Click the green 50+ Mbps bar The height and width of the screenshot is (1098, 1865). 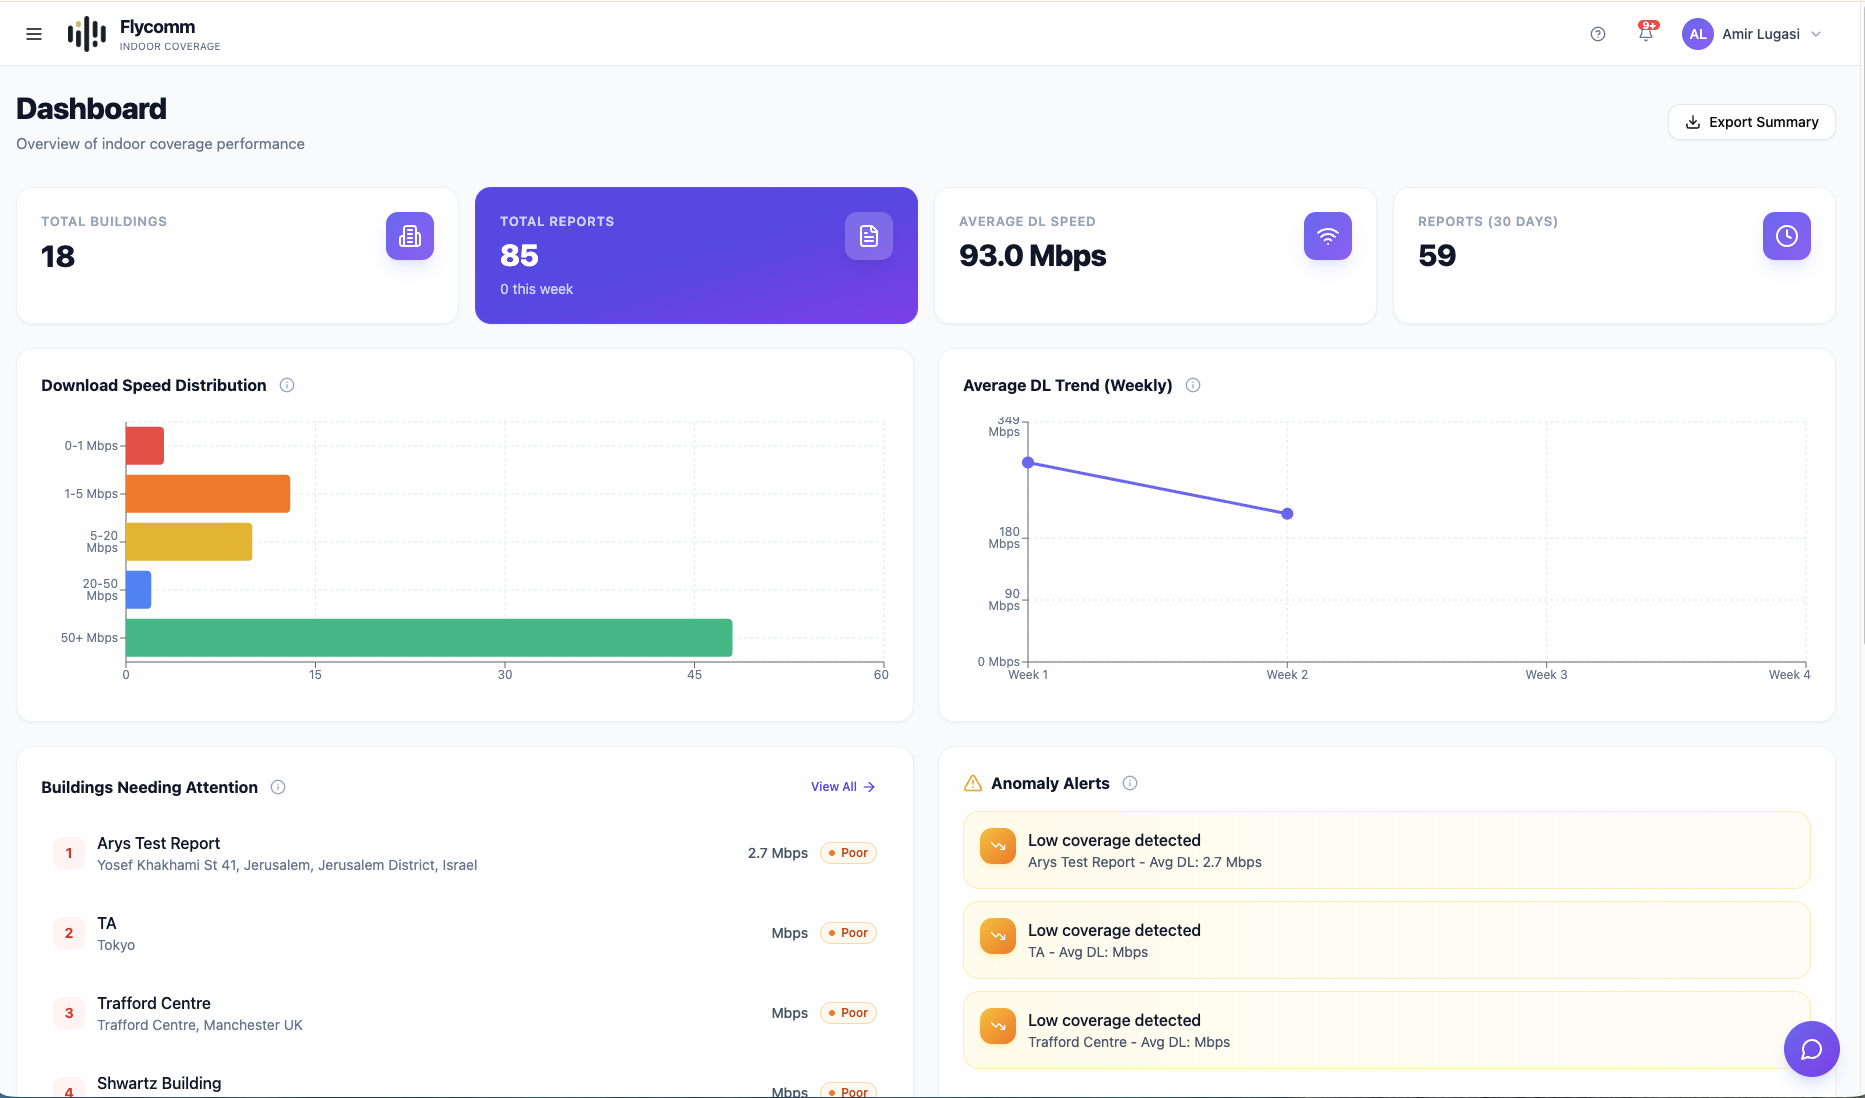coord(428,637)
